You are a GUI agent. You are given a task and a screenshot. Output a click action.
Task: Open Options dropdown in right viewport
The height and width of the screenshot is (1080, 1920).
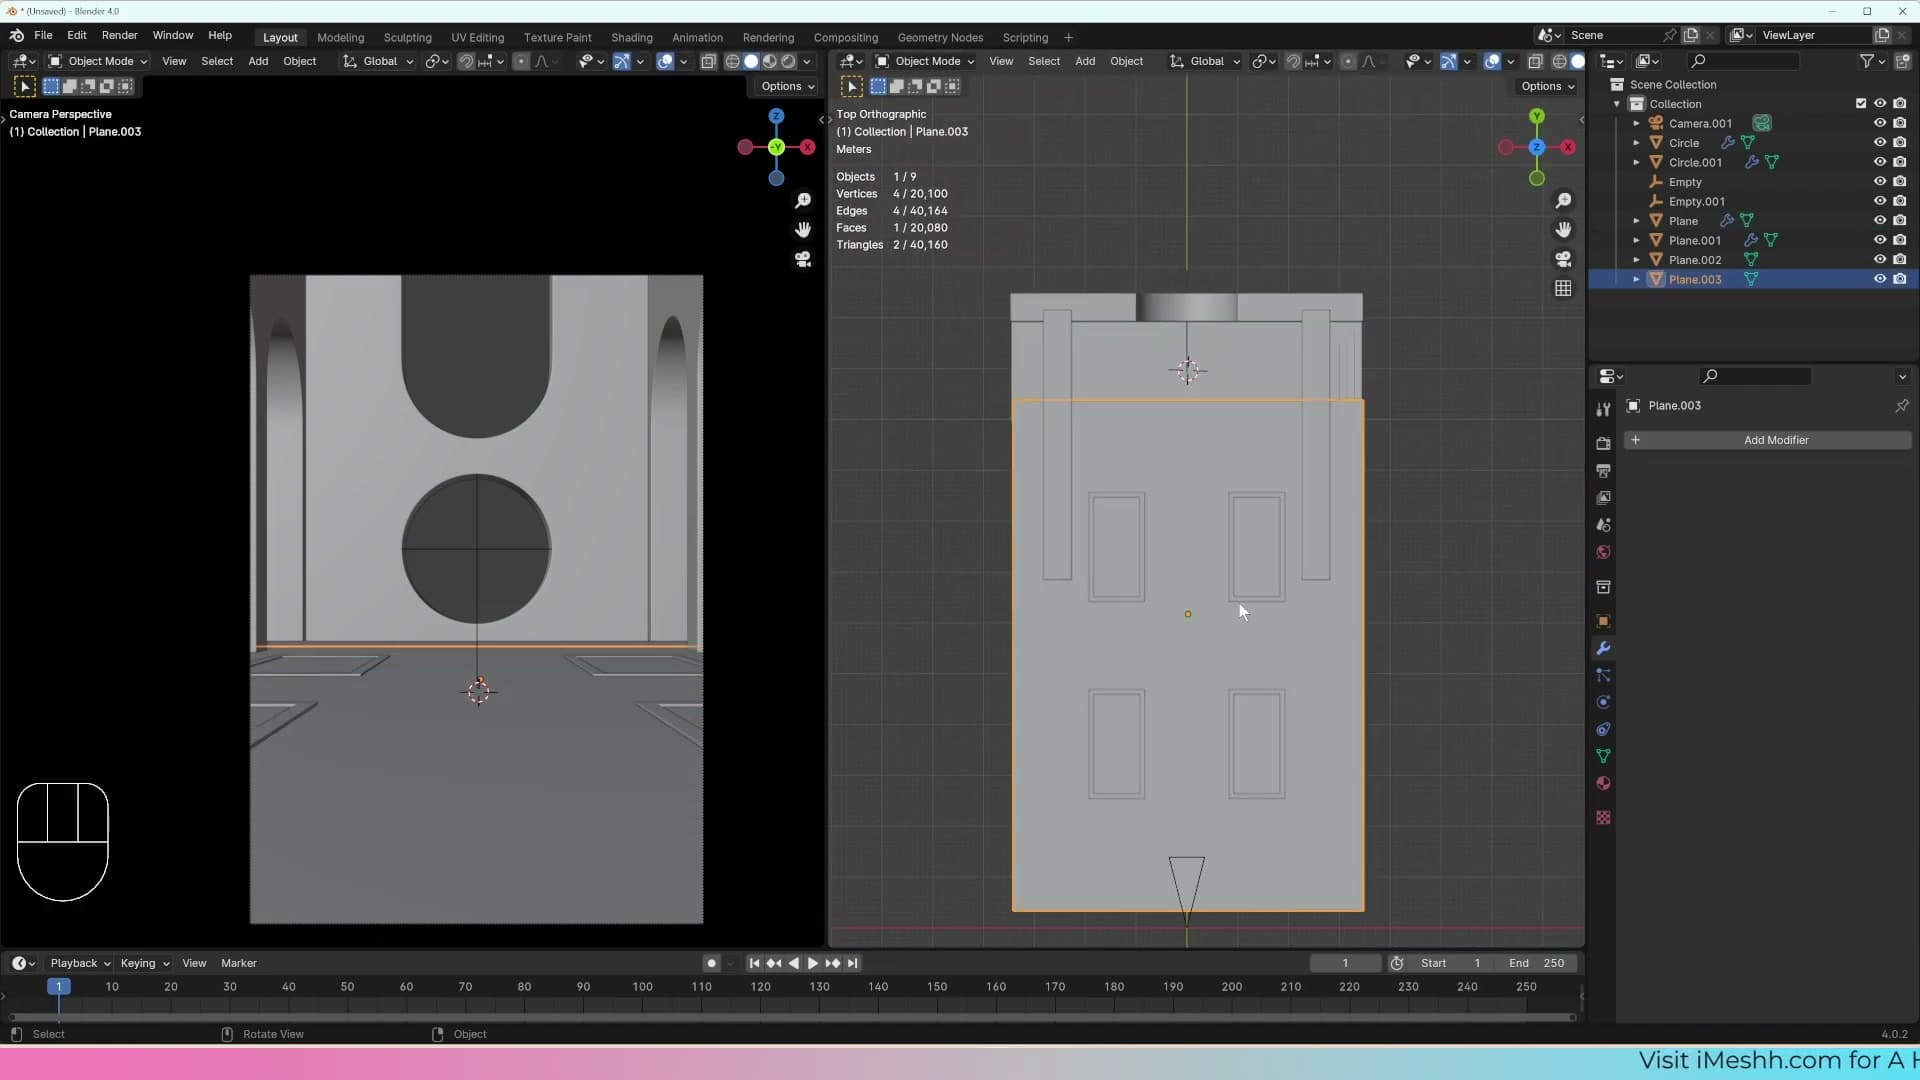(1548, 86)
